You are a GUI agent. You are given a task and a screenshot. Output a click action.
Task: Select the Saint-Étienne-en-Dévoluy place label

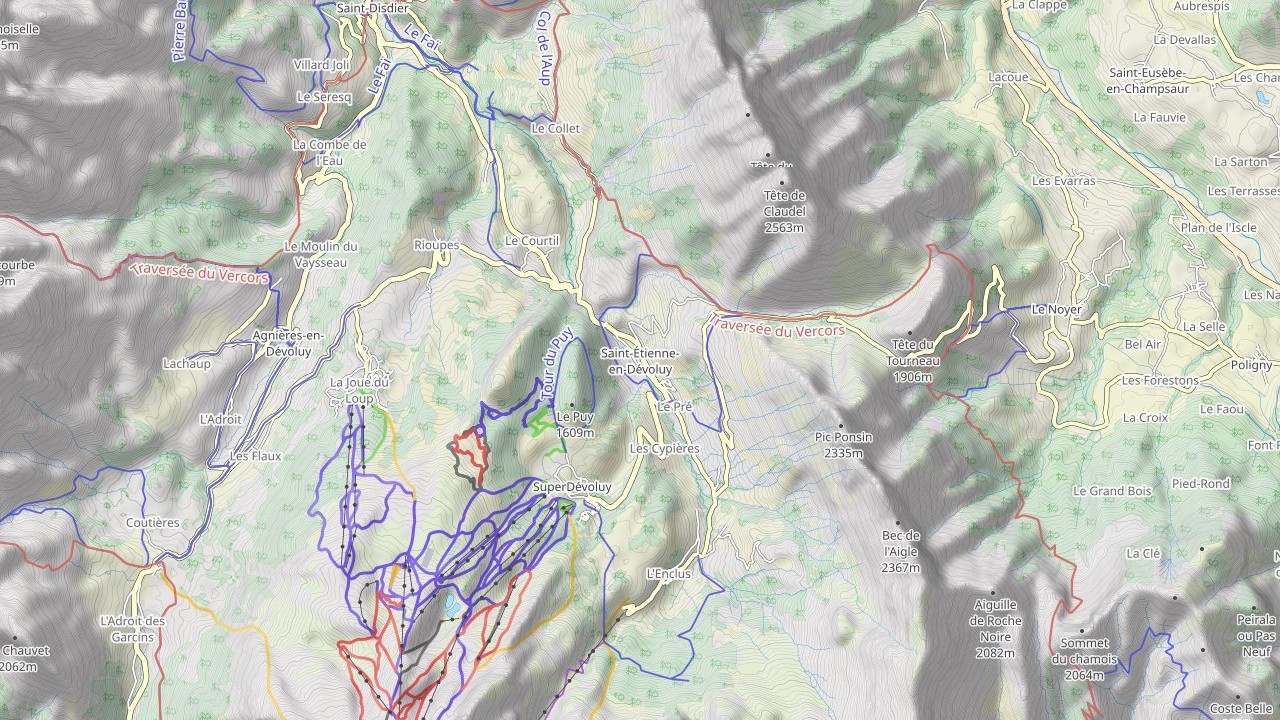click(640, 361)
